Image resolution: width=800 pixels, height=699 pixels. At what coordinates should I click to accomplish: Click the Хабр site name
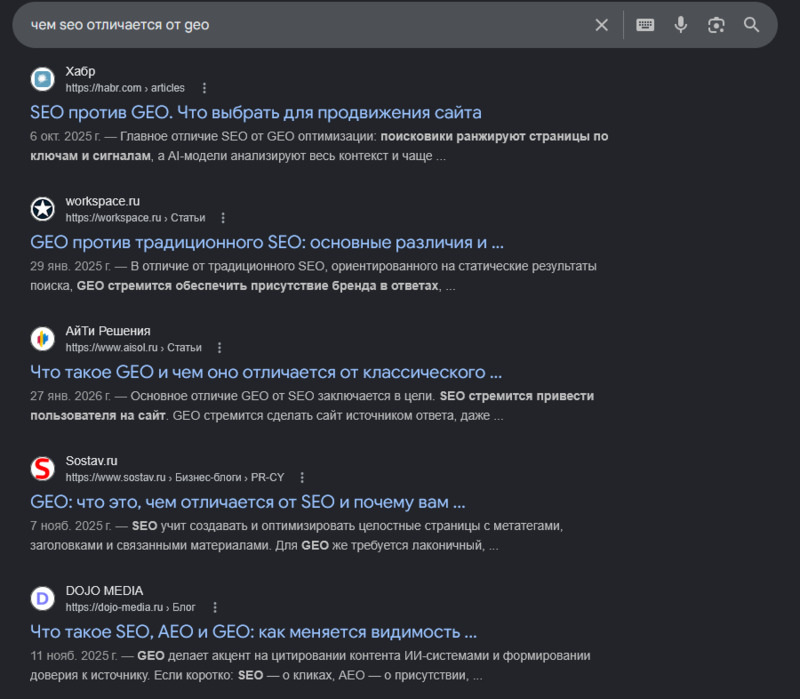(80, 71)
